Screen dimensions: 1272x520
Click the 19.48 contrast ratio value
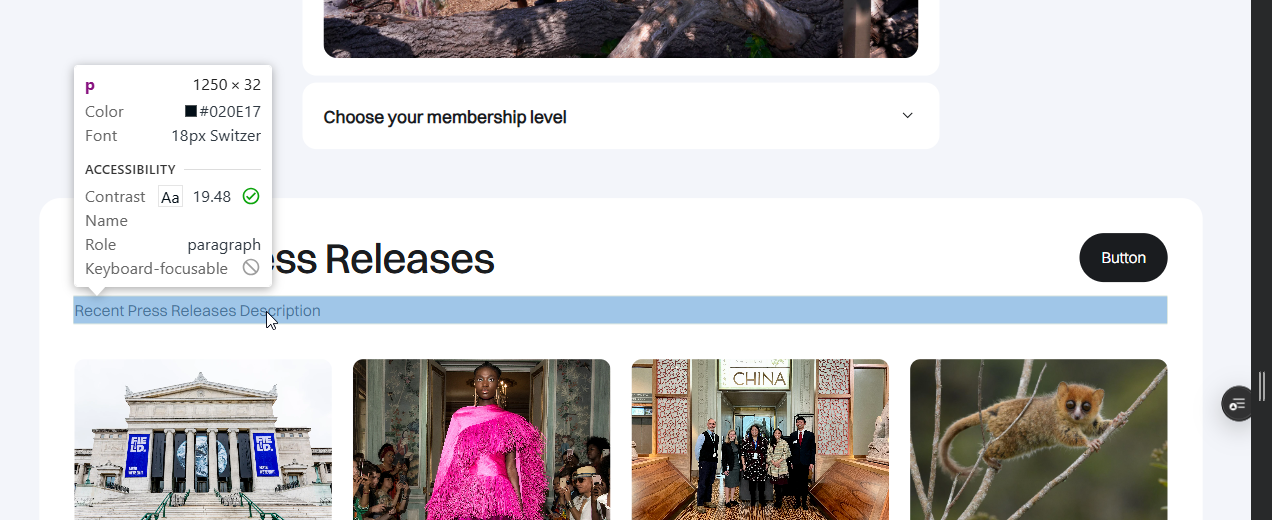211,197
